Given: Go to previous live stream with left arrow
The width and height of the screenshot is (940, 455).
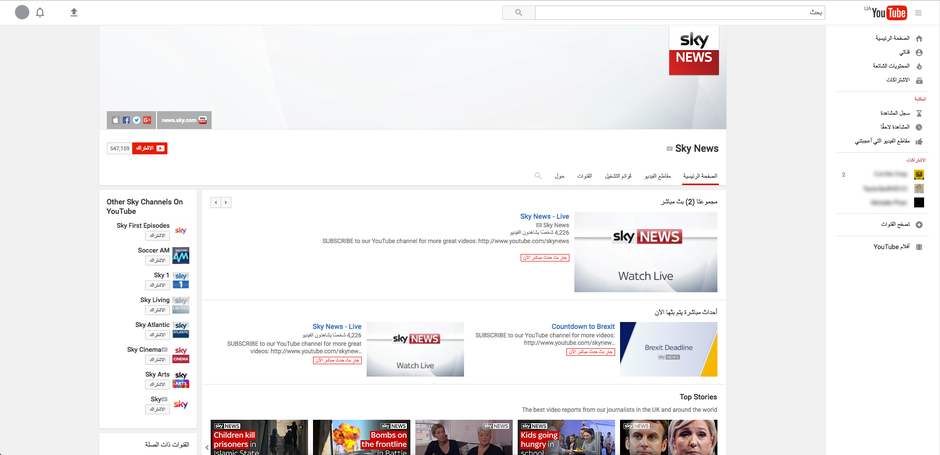Looking at the screenshot, I should coord(216,203).
